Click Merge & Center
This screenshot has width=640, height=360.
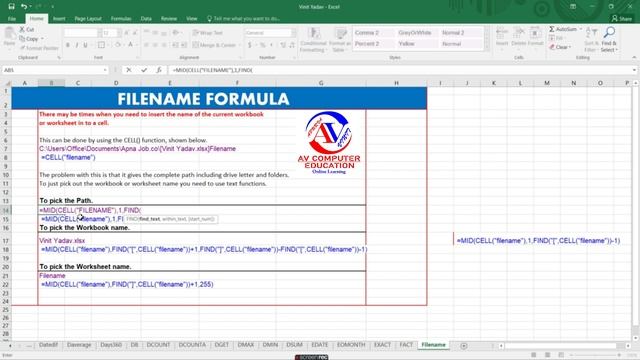point(214,45)
